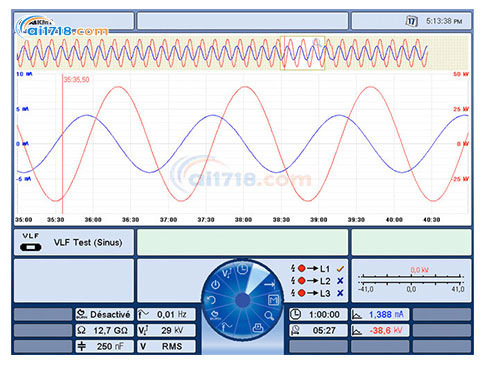The width and height of the screenshot is (485, 365).
Task: Click the ohm icon beside 12,7 GΩ
Action: click(81, 330)
